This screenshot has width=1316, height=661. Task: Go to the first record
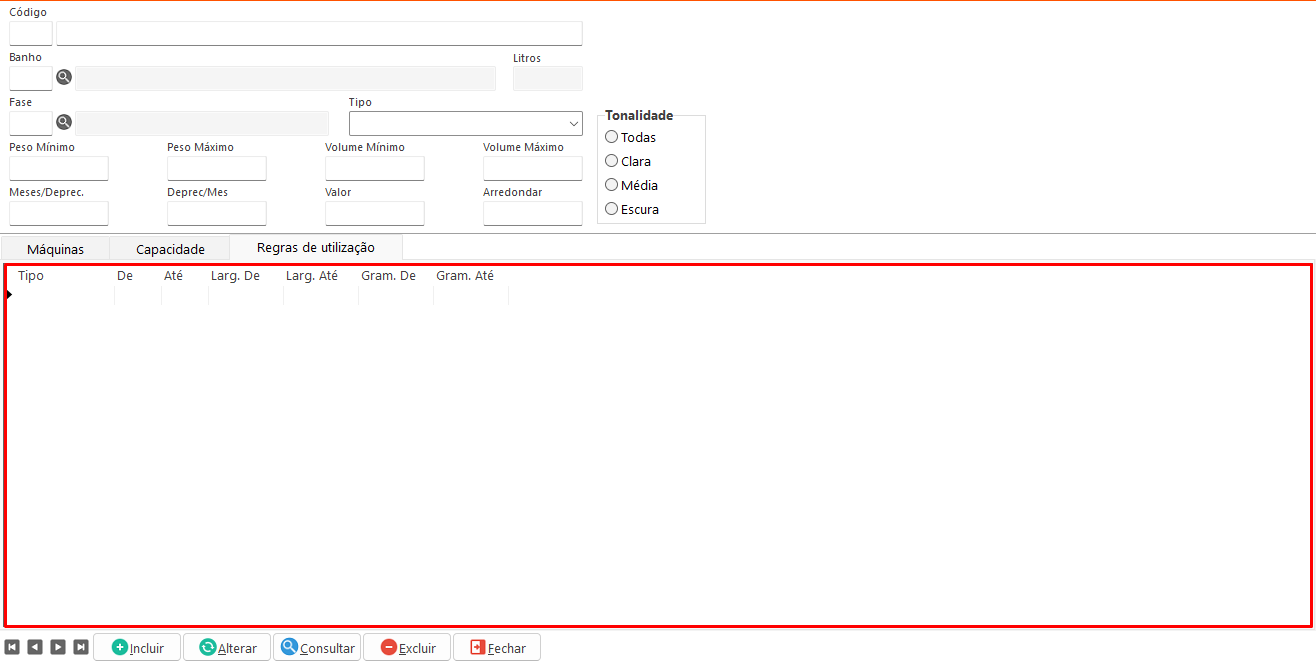12,647
